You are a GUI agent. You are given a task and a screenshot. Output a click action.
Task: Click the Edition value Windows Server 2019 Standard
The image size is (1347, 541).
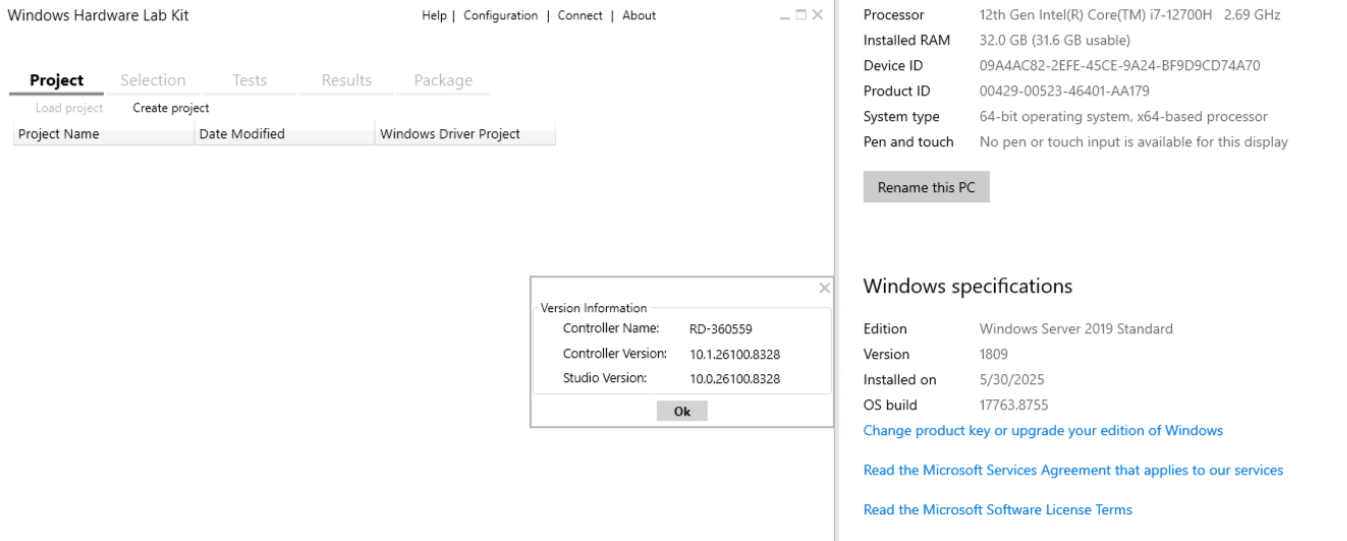(x=1076, y=329)
